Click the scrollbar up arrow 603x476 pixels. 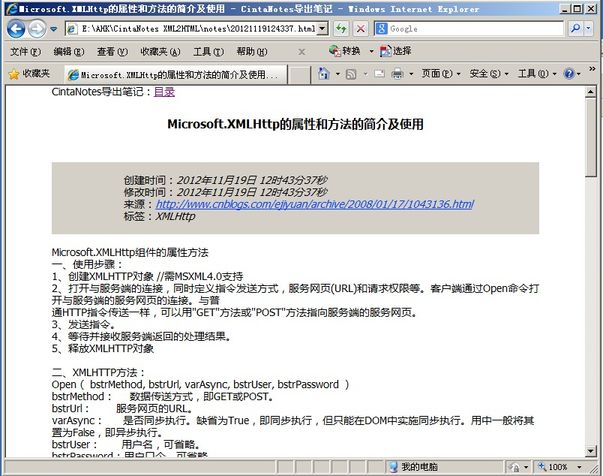(x=590, y=92)
